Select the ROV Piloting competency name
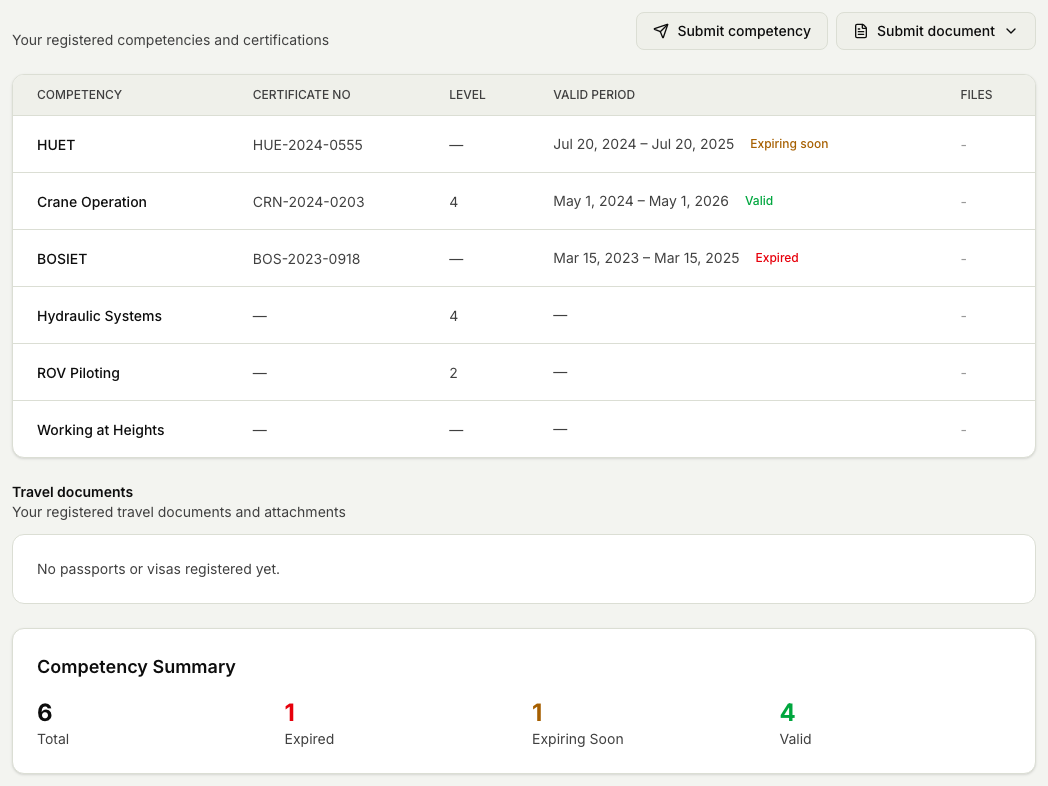This screenshot has width=1048, height=786. tap(78, 373)
